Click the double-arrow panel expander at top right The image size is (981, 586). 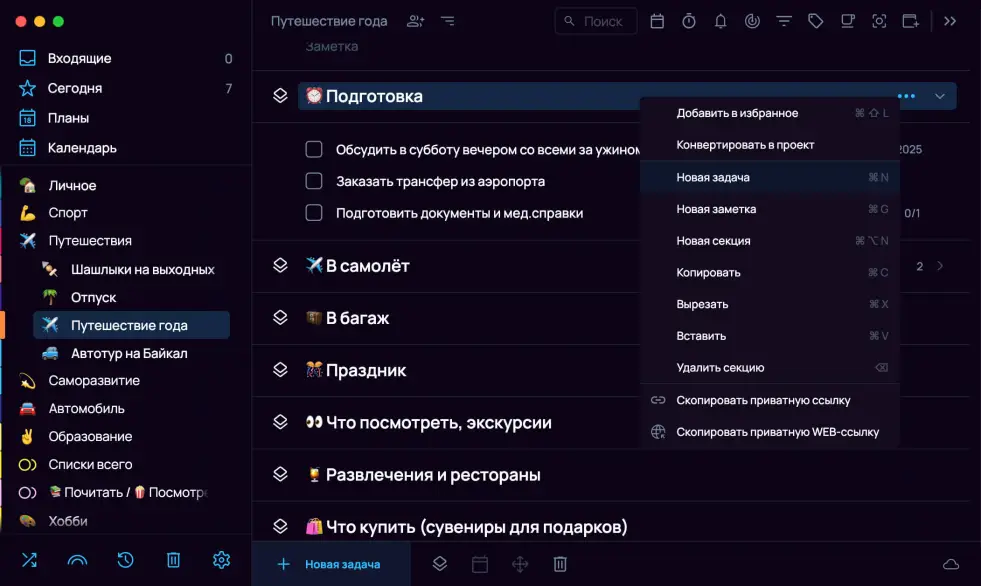[950, 21]
